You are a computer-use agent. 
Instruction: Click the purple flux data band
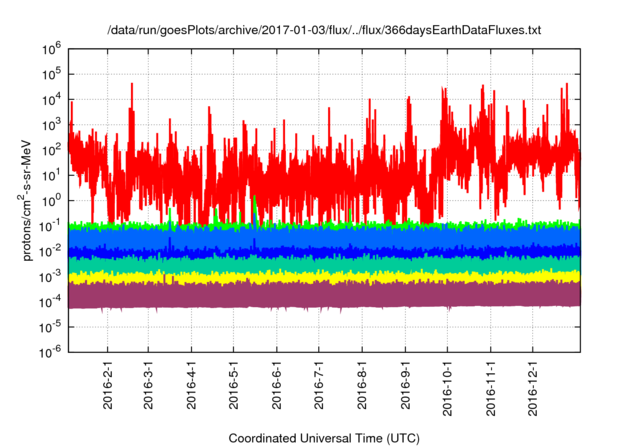(x=324, y=295)
